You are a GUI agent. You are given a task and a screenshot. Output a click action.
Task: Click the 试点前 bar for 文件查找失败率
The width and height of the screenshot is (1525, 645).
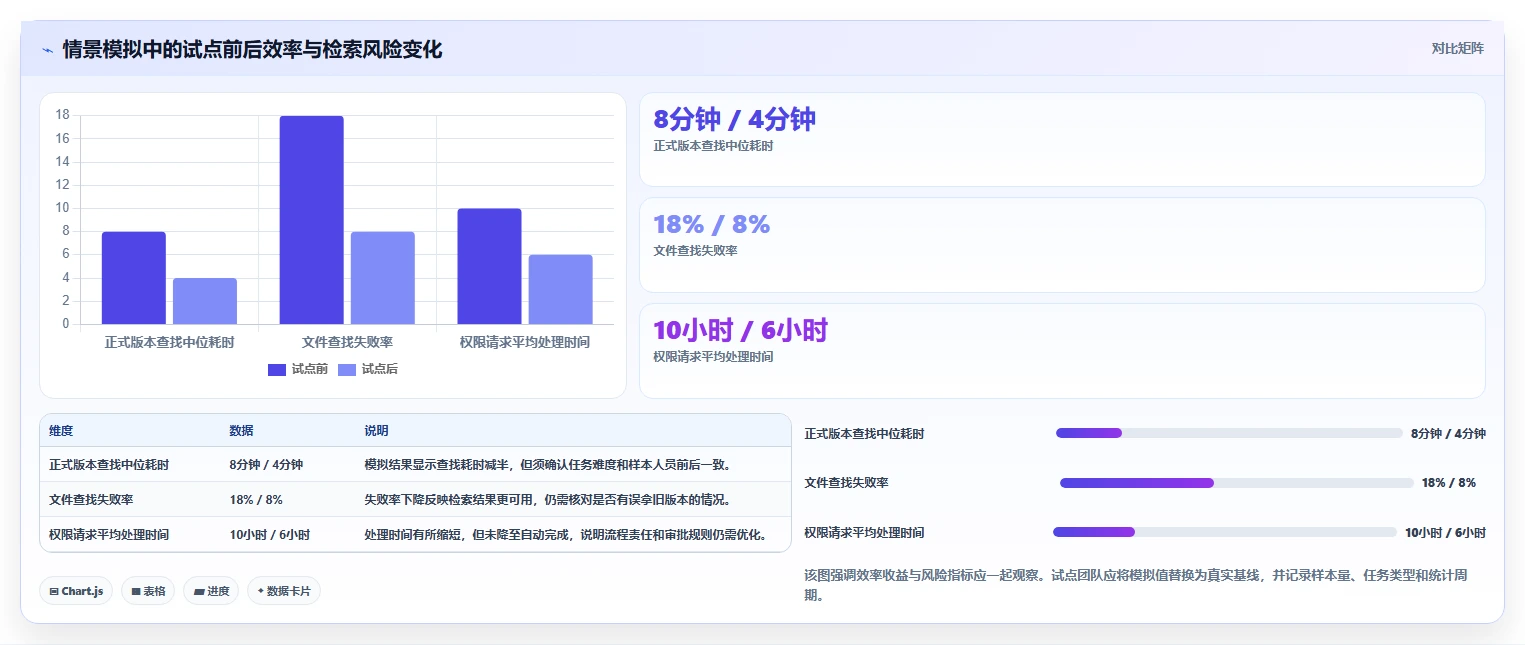click(311, 220)
